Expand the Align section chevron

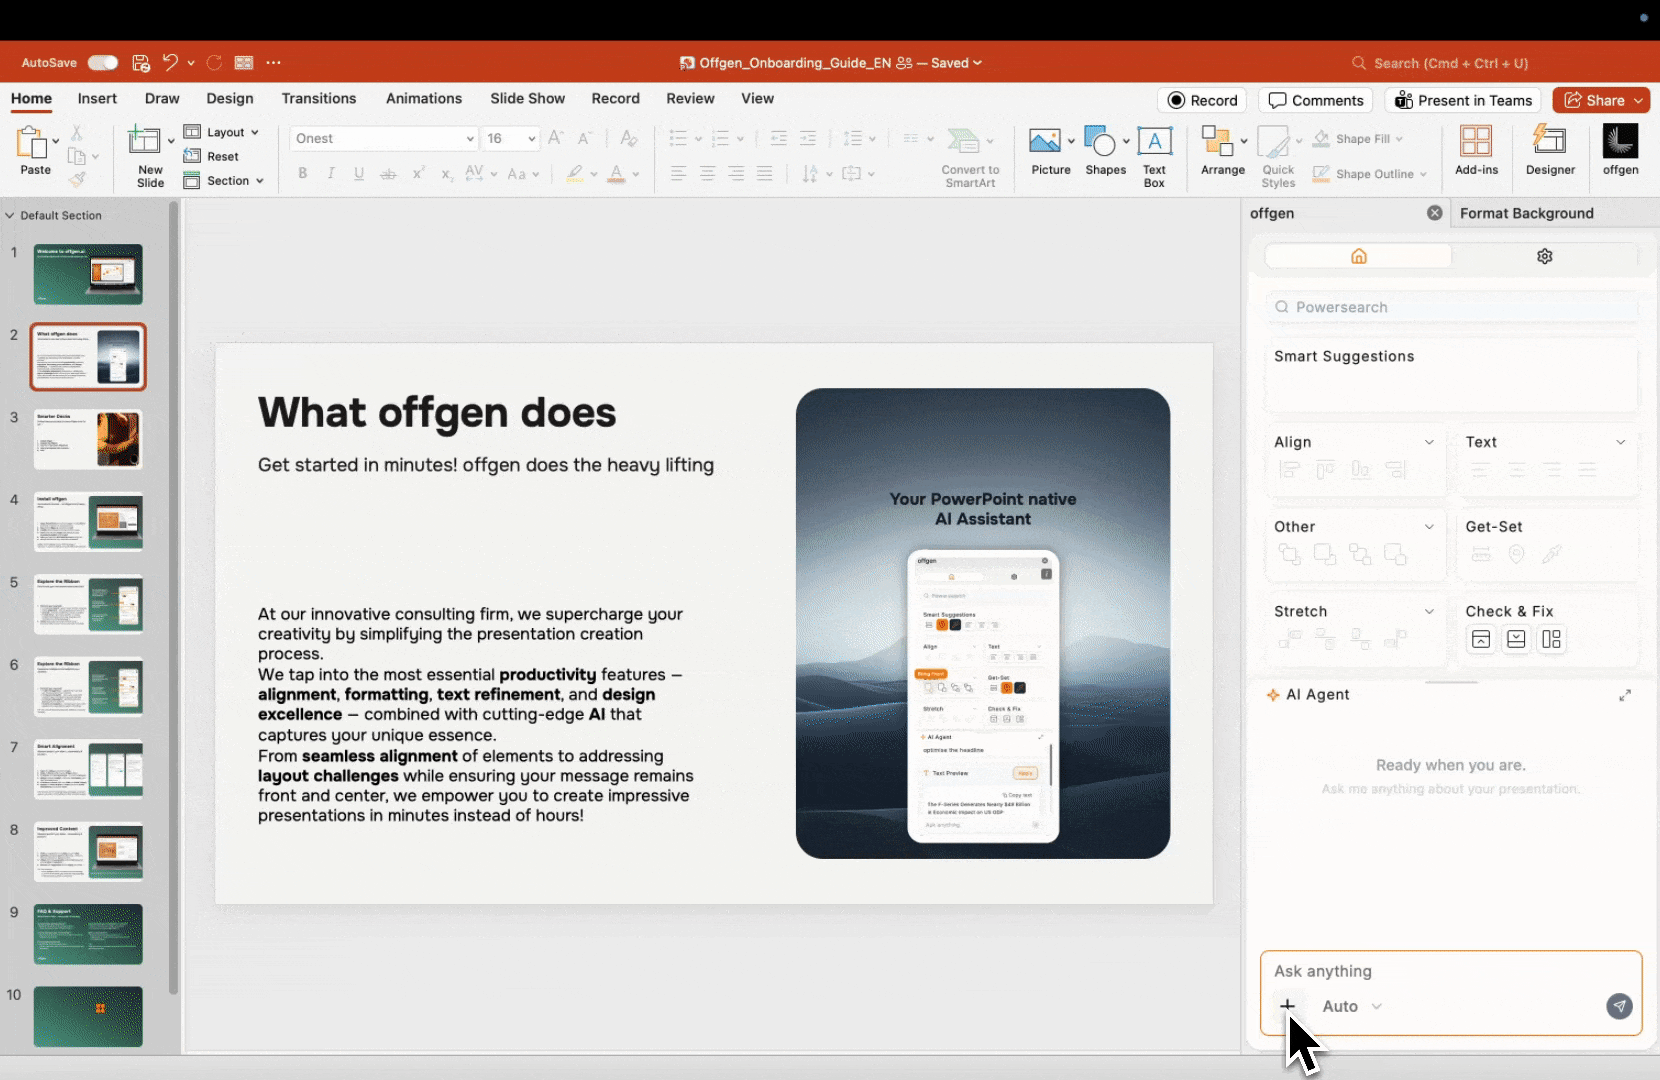coord(1429,442)
